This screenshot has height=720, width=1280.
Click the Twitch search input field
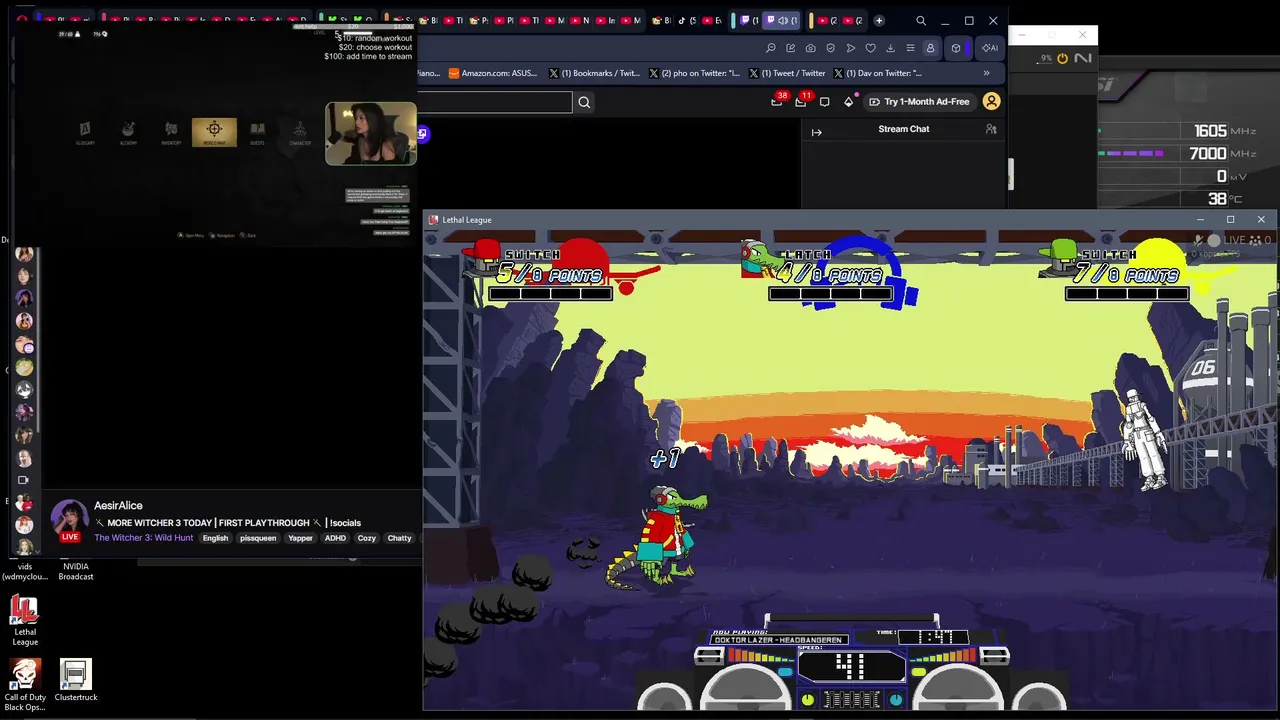tap(495, 102)
